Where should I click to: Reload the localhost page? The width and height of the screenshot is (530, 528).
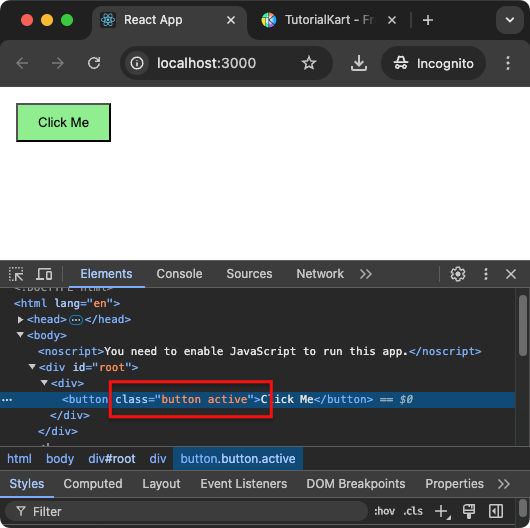coord(94,63)
